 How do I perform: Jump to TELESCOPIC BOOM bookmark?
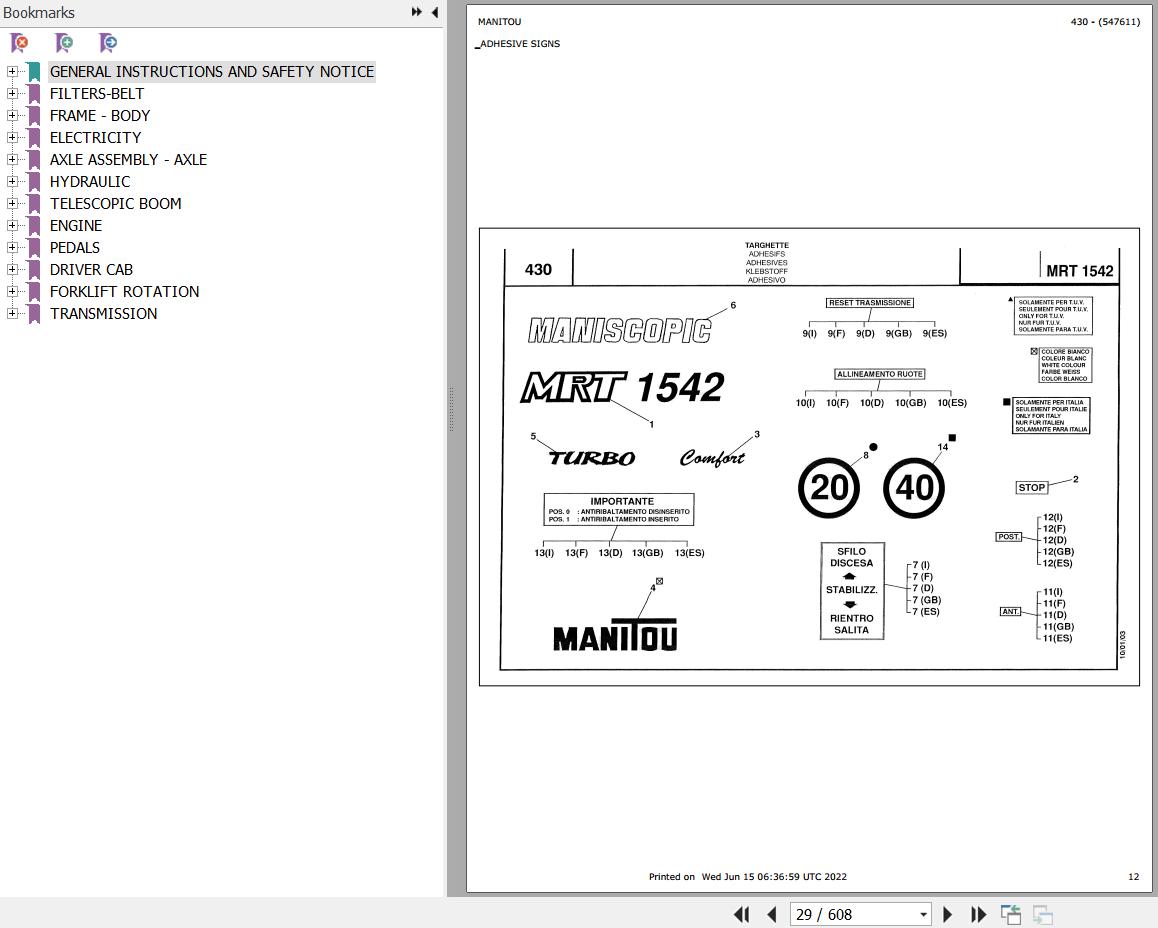click(115, 204)
